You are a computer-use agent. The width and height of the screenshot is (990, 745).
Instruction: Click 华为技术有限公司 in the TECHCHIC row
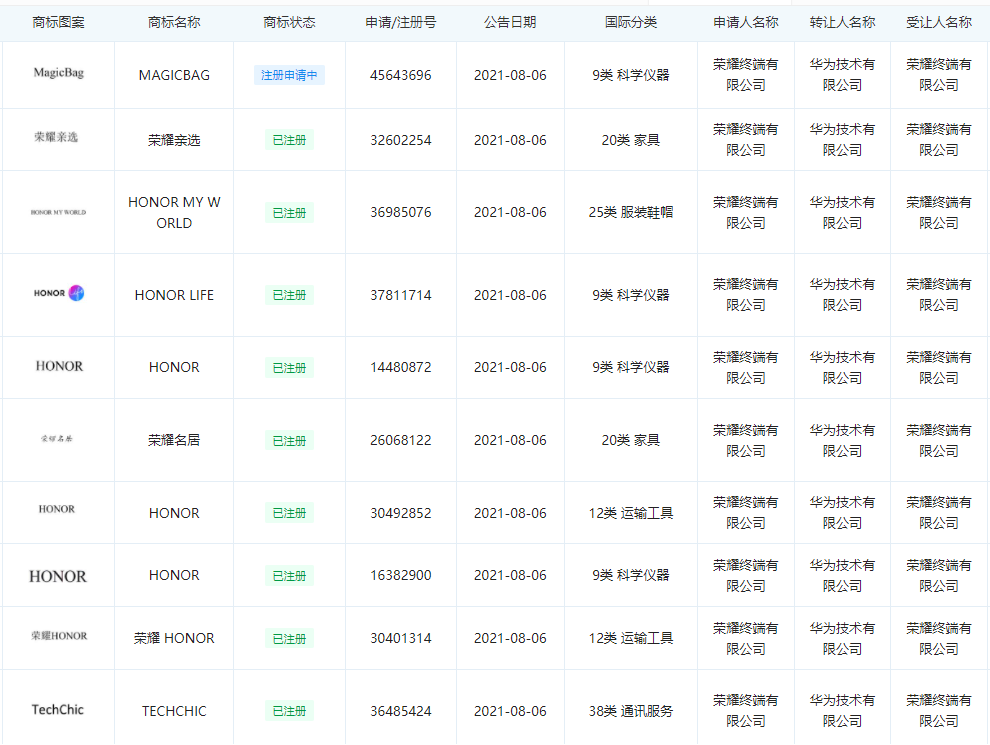pos(842,711)
